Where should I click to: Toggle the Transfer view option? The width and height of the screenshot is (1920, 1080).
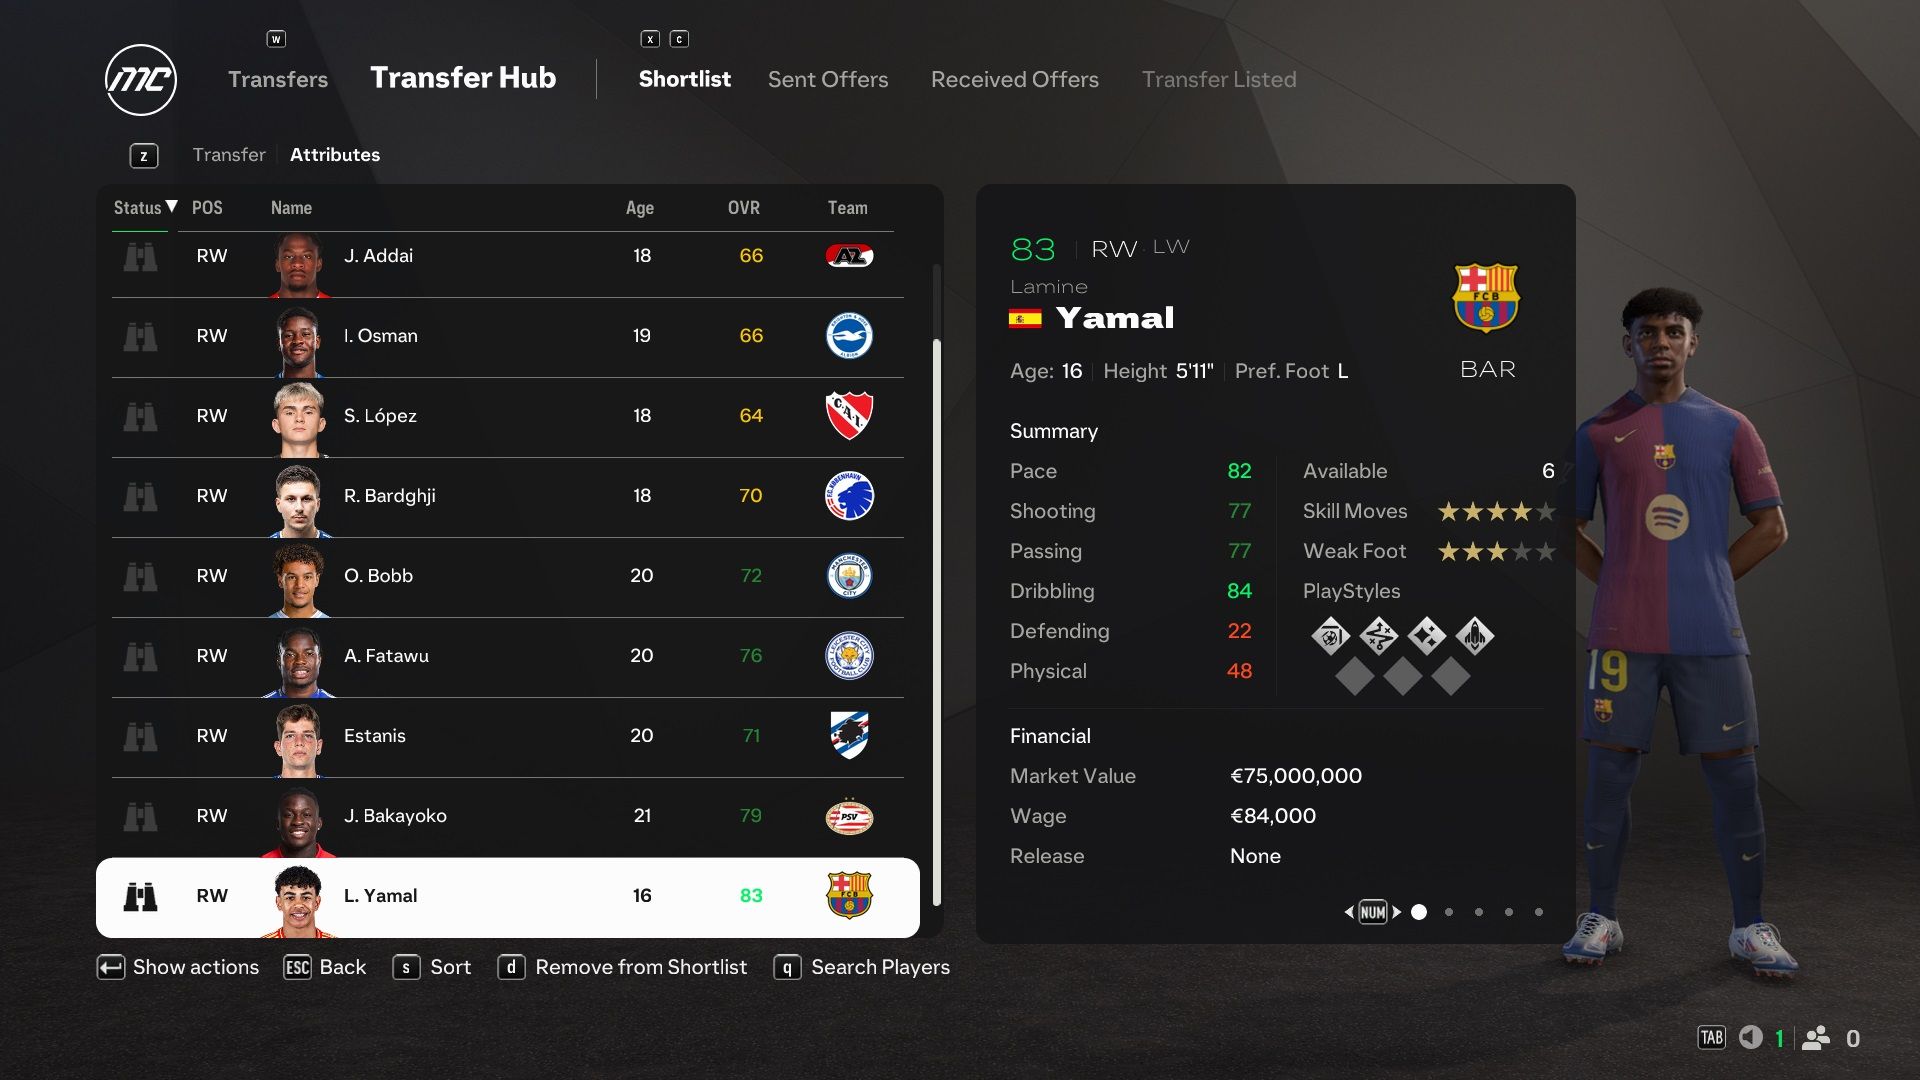point(228,154)
